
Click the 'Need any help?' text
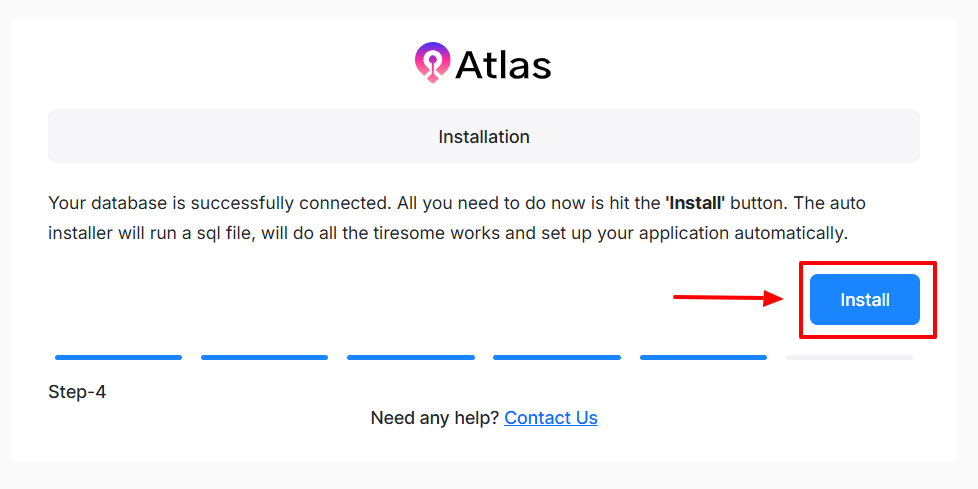coord(434,418)
